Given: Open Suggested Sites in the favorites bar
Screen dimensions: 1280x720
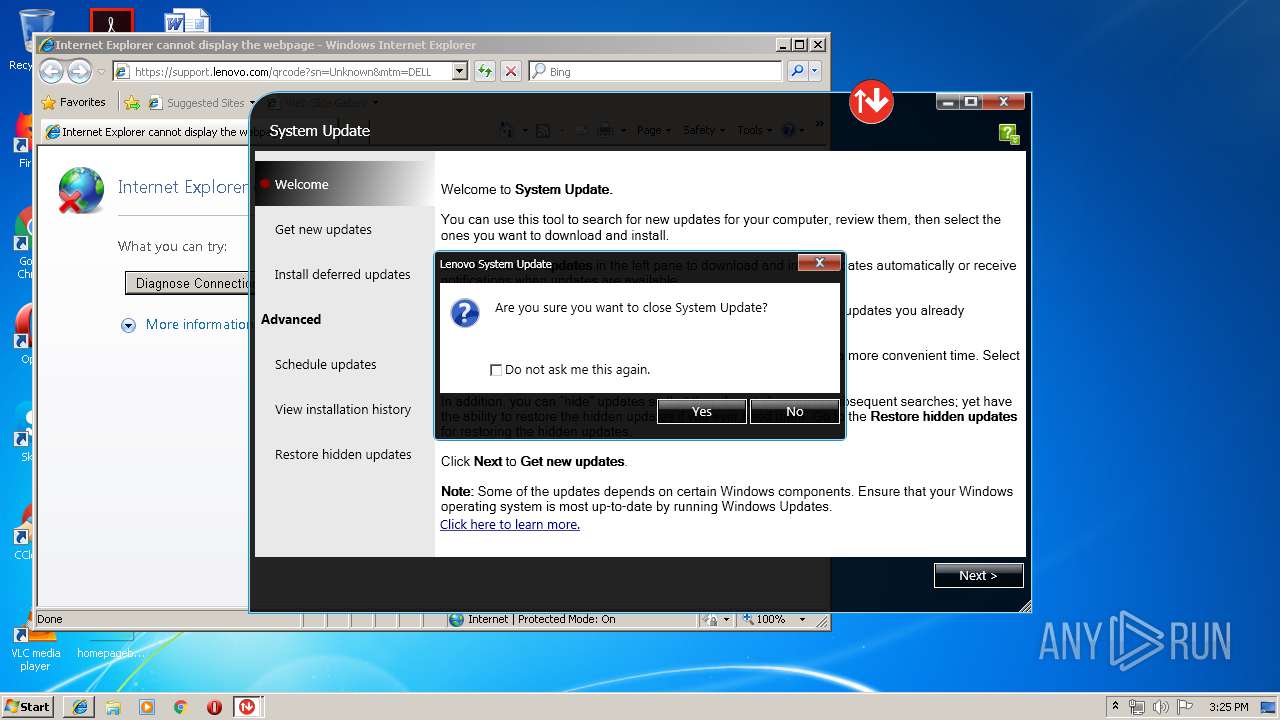Looking at the screenshot, I should pyautogui.click(x=201, y=102).
